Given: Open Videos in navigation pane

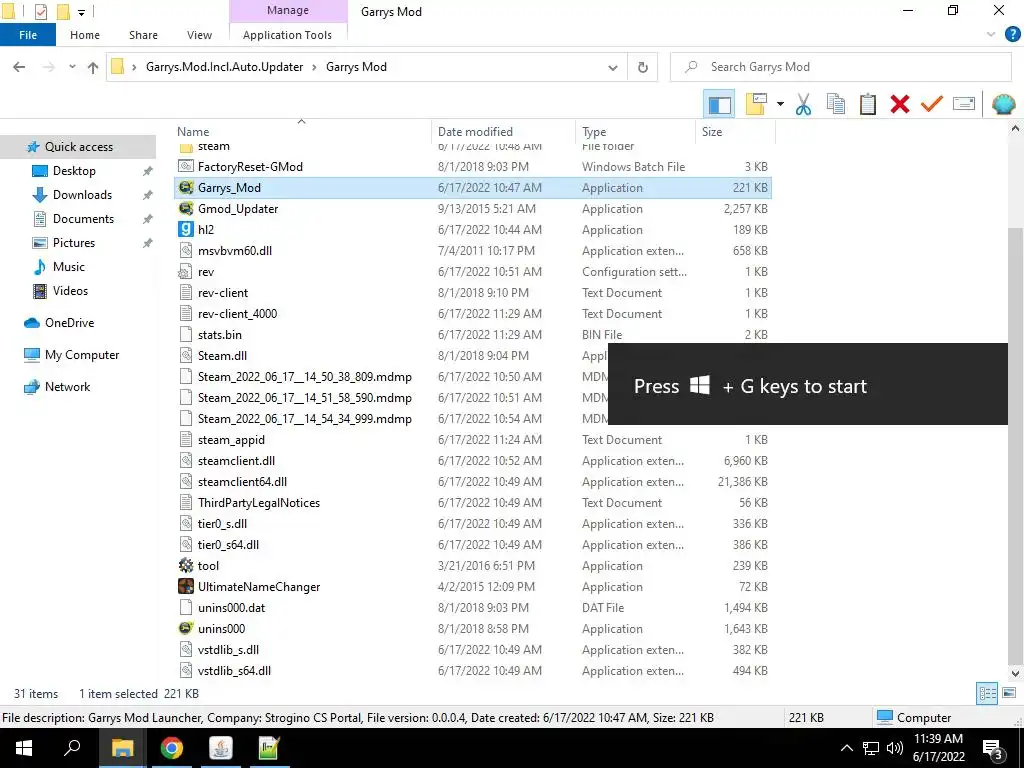Looking at the screenshot, I should point(70,291).
